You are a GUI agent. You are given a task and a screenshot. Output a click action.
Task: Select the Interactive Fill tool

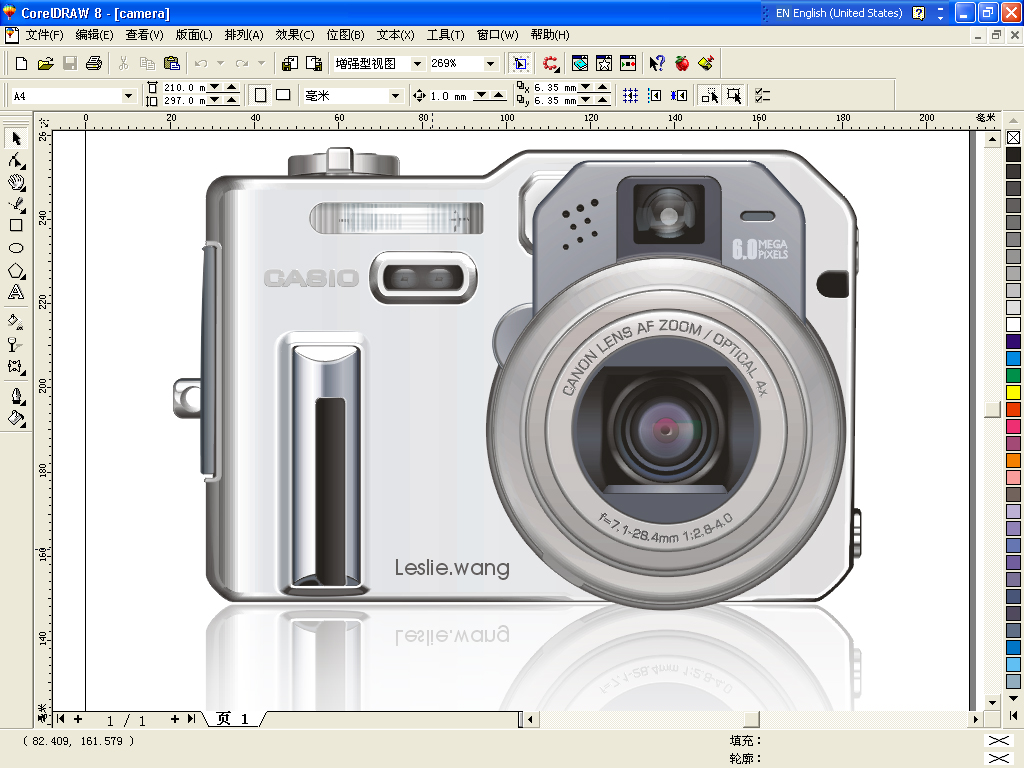[x=16, y=321]
